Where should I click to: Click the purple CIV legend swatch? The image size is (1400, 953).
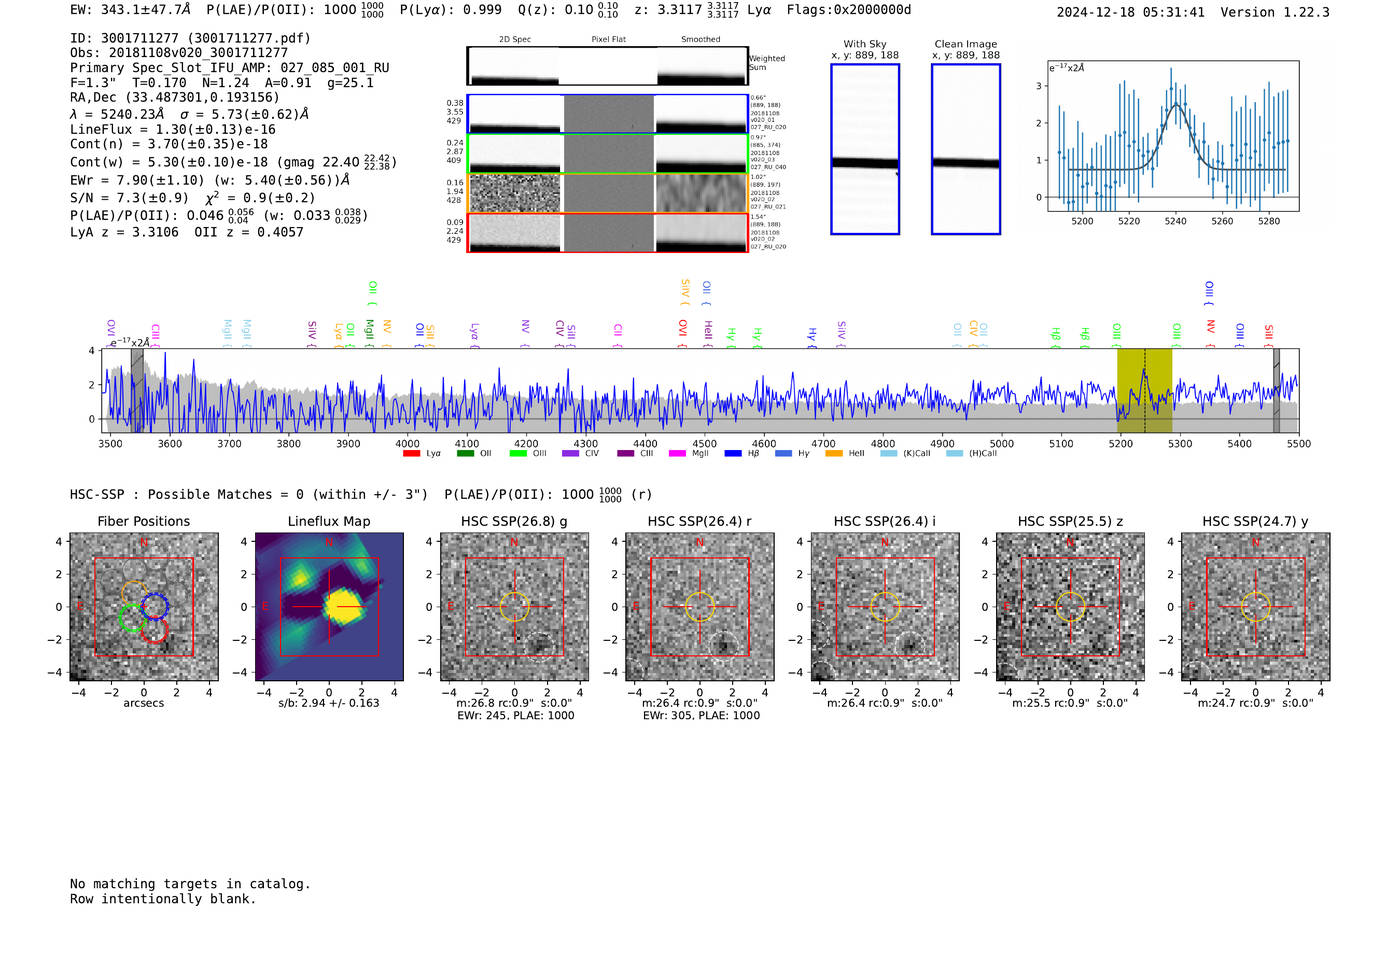571,454
